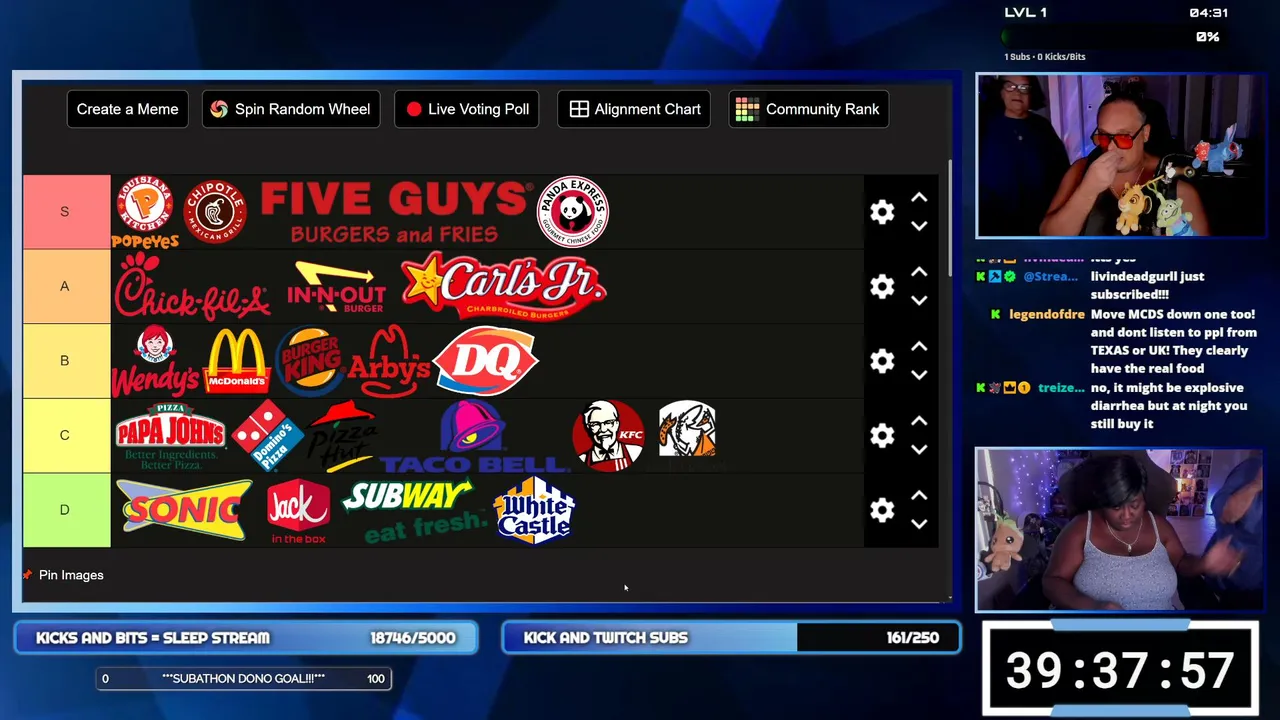Select the red S tier label
The width and height of the screenshot is (1280, 720).
[x=66, y=212]
